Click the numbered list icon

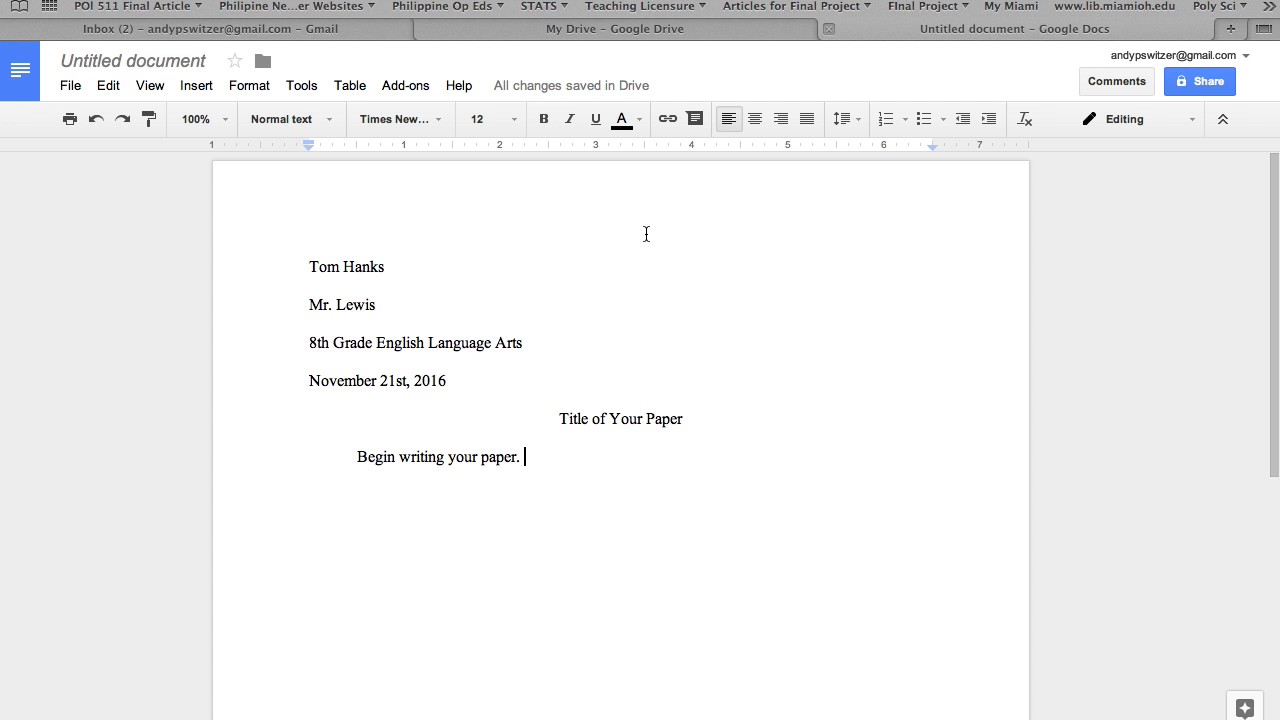pos(885,119)
